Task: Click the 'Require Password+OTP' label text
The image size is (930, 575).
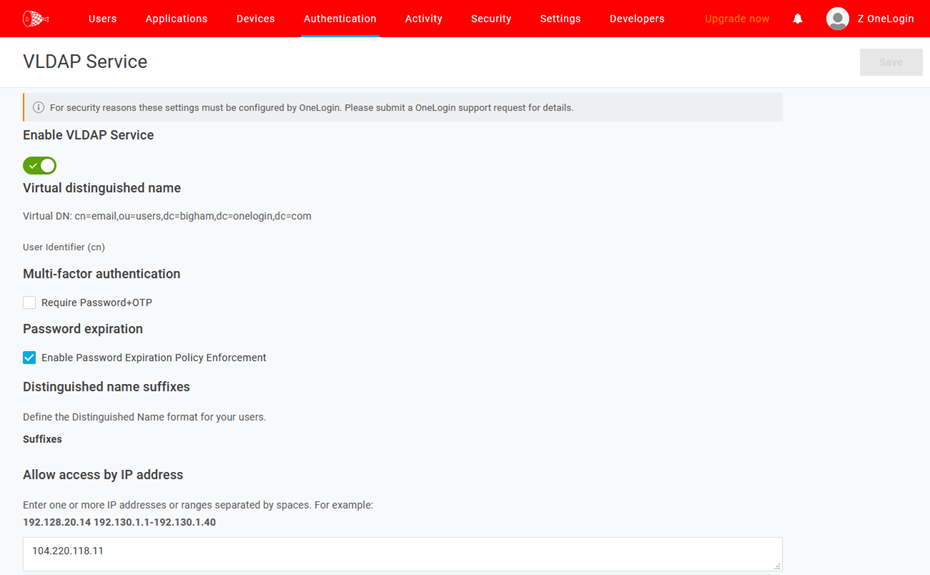Action: 97,303
